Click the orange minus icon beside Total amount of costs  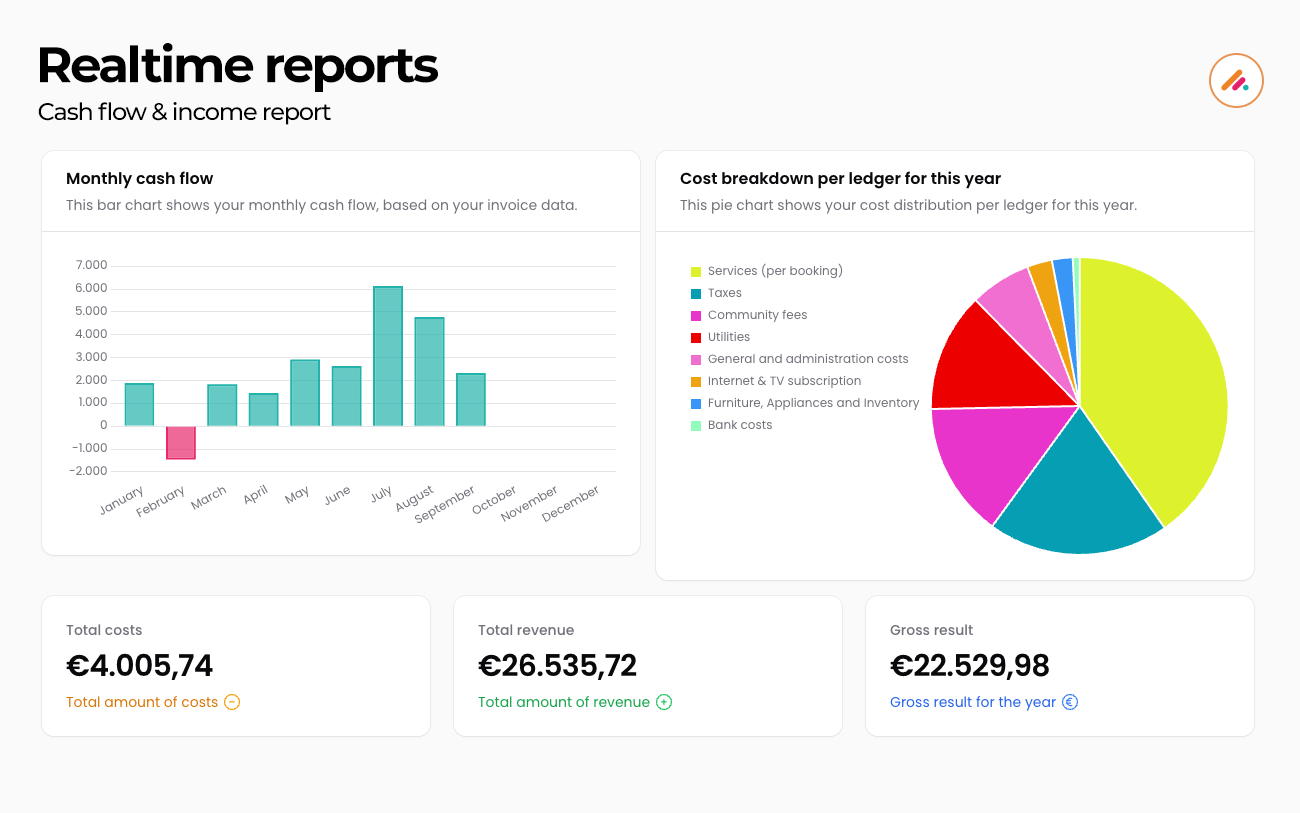click(231, 702)
